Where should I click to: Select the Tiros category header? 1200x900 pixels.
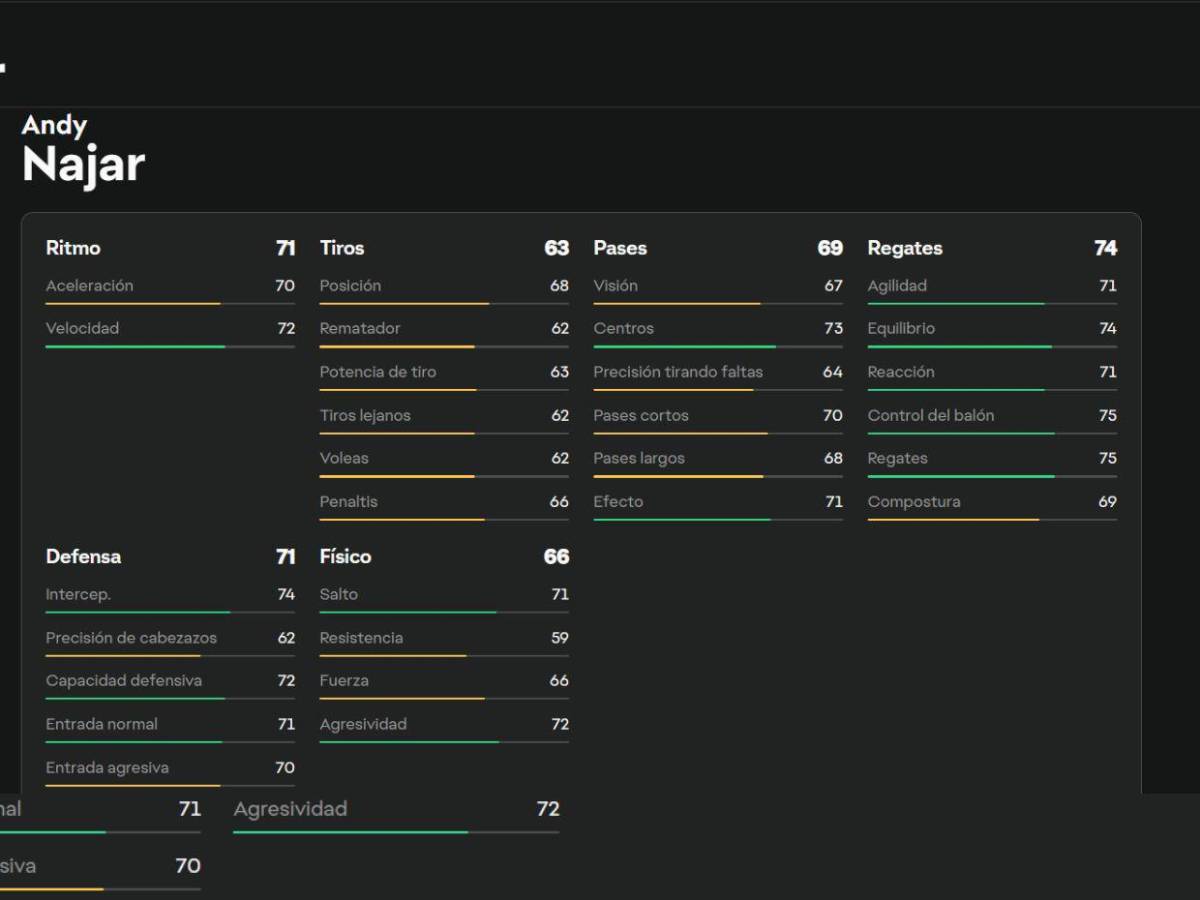click(342, 248)
